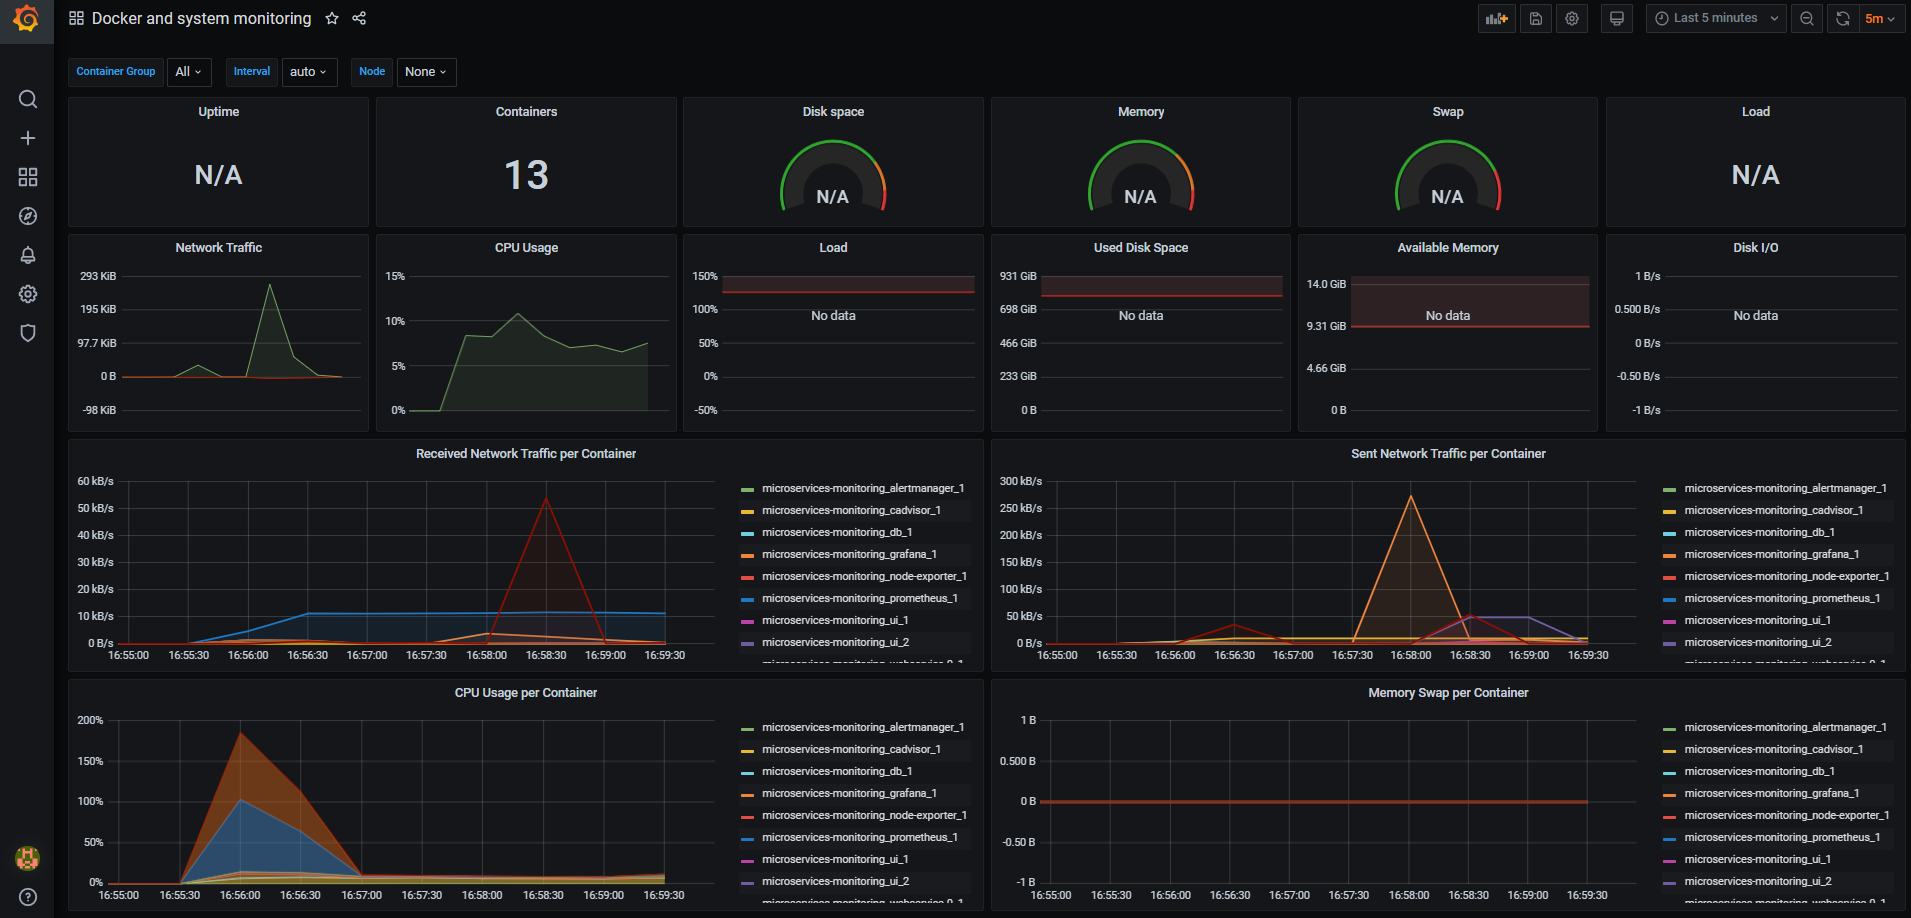
Task: Click the Disk space gauge
Action: tap(833, 176)
